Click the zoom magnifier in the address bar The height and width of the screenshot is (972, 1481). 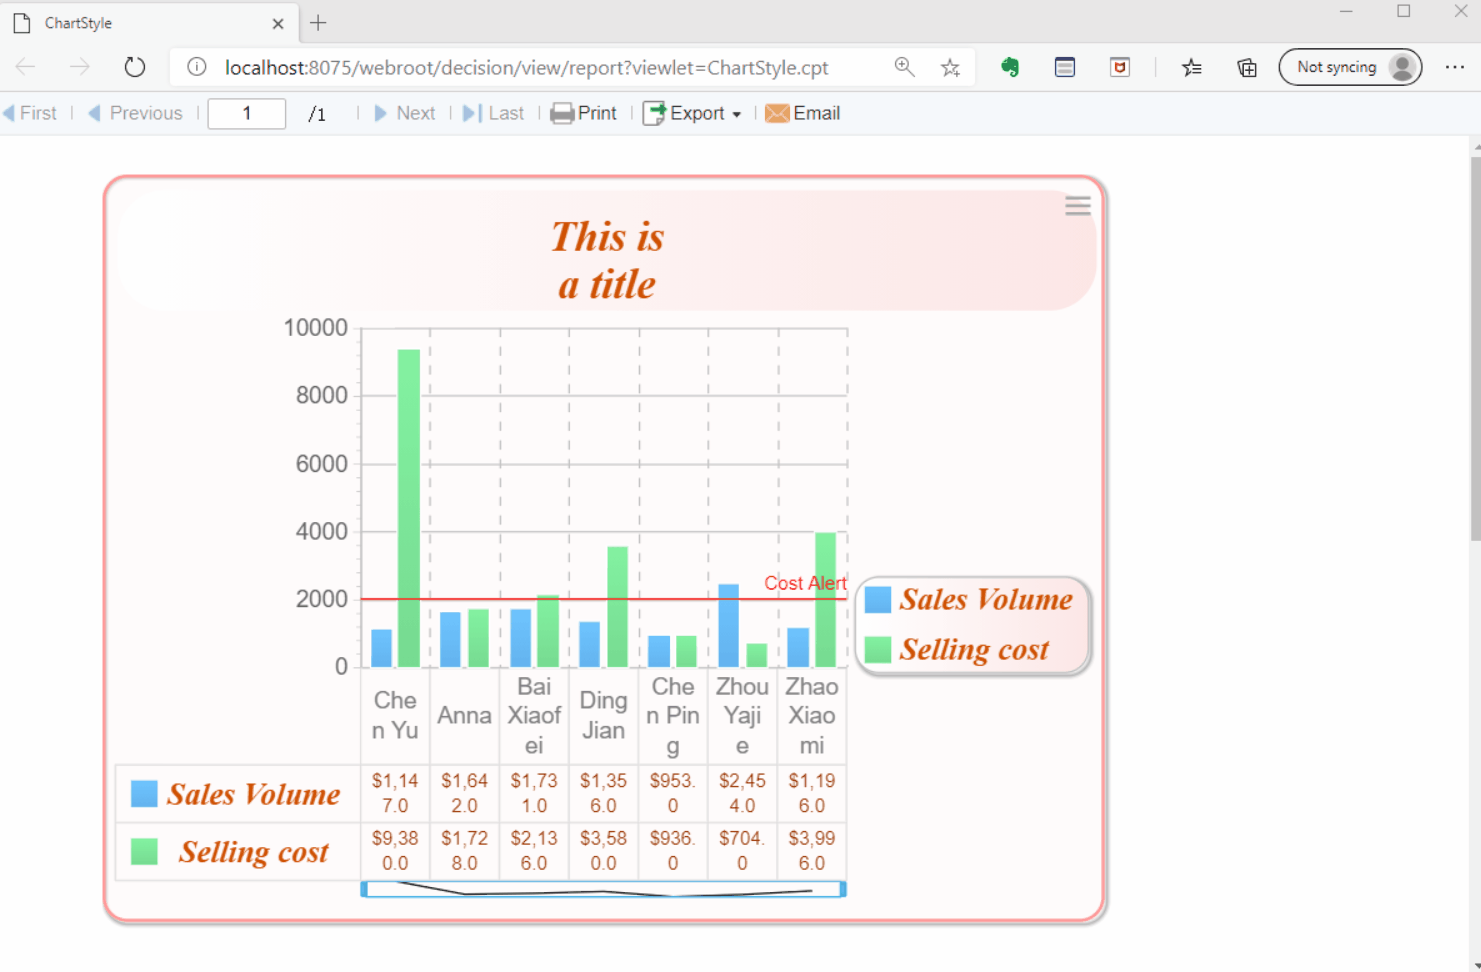click(904, 67)
